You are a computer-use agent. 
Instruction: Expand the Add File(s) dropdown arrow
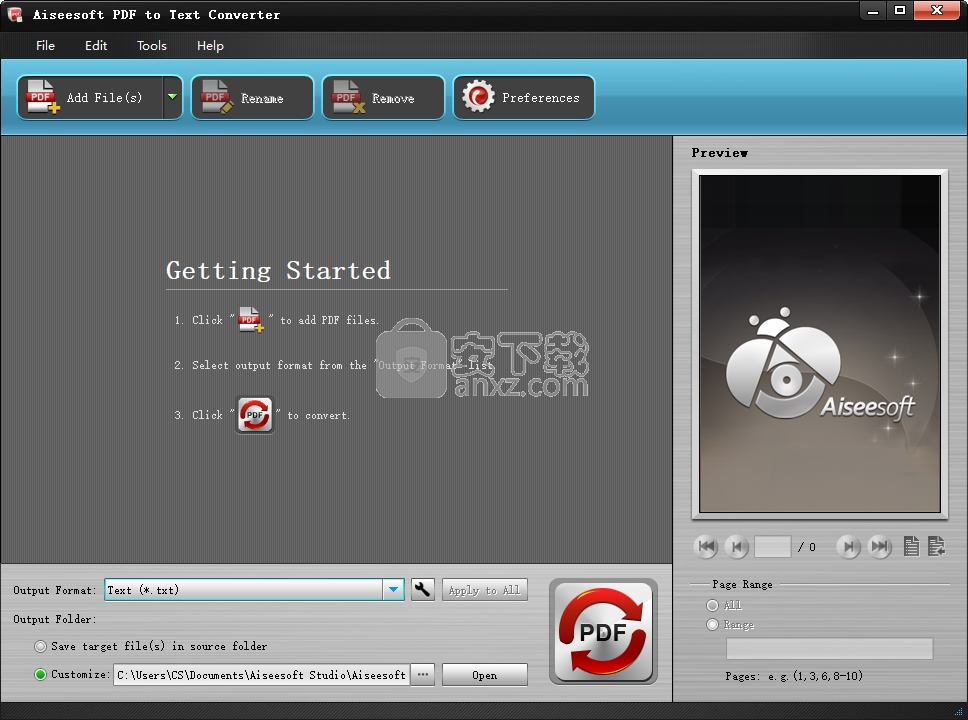pos(173,98)
